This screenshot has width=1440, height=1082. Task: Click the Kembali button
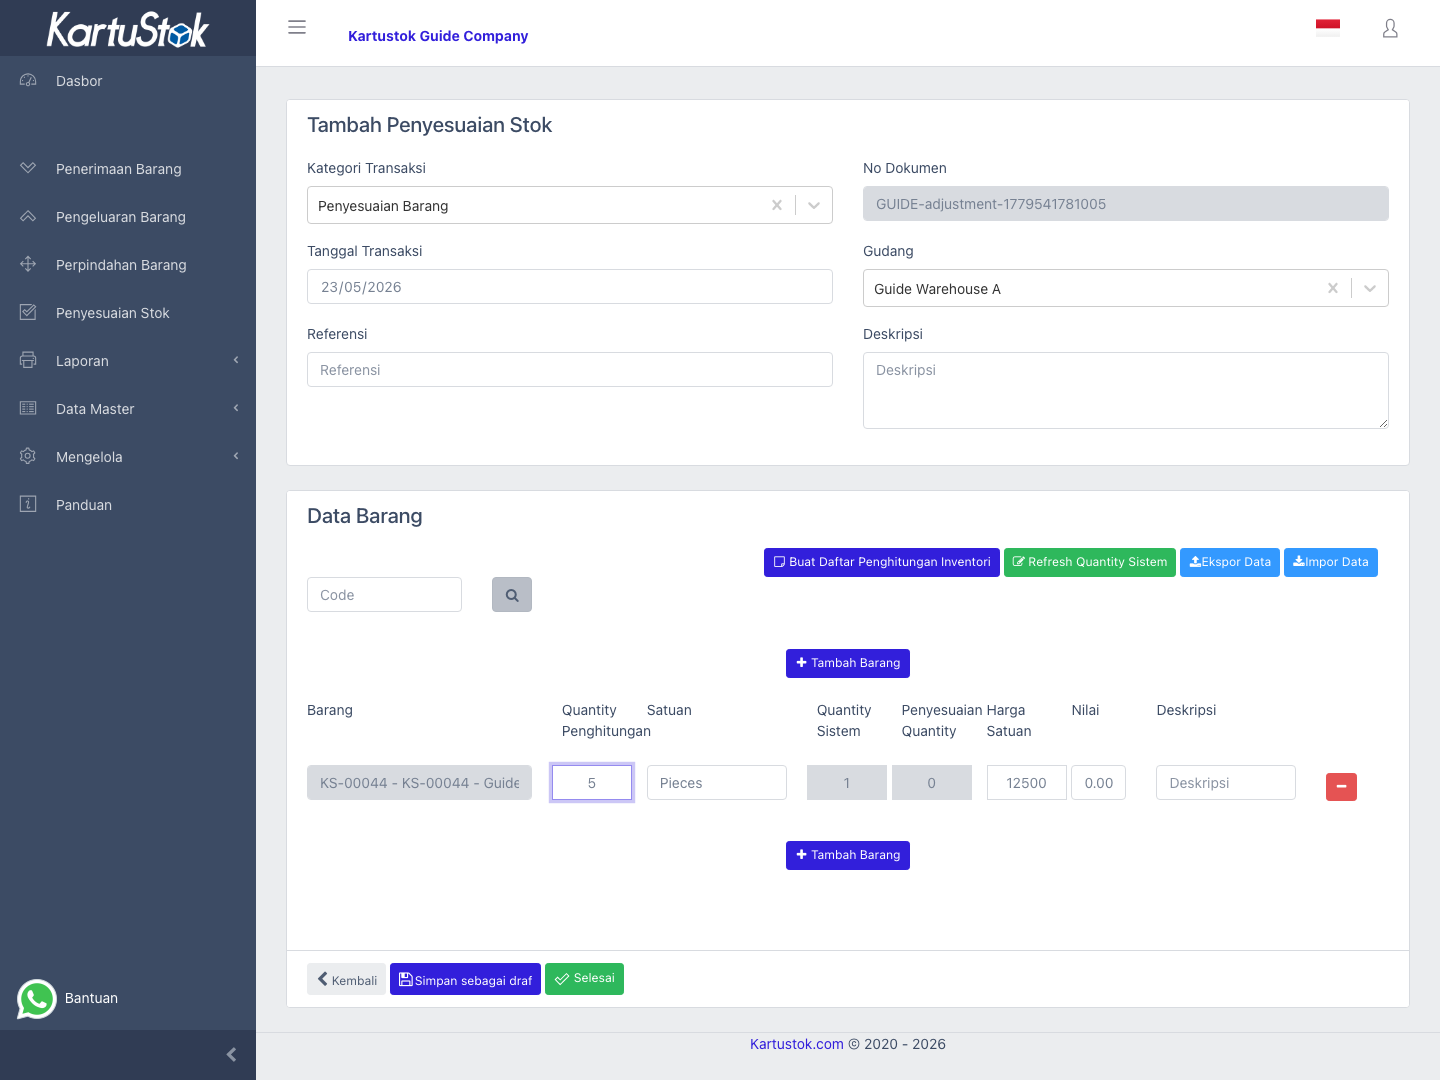point(347,980)
